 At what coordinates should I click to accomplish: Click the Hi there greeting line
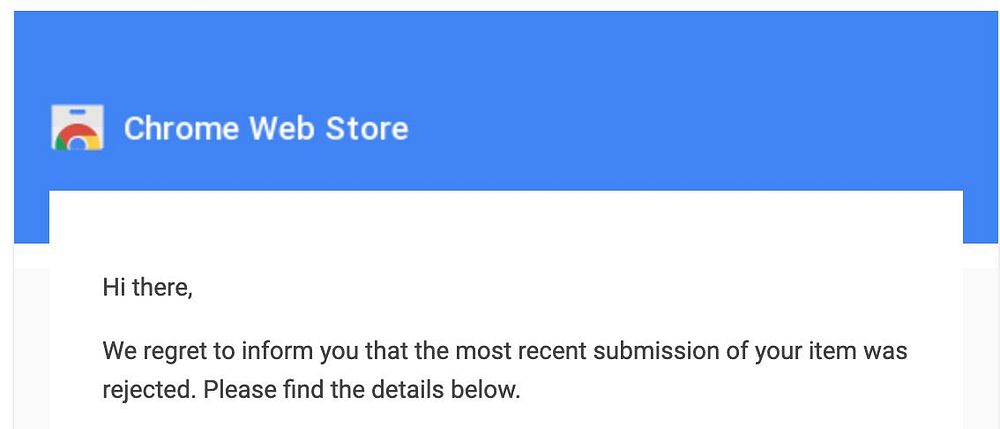click(x=147, y=287)
